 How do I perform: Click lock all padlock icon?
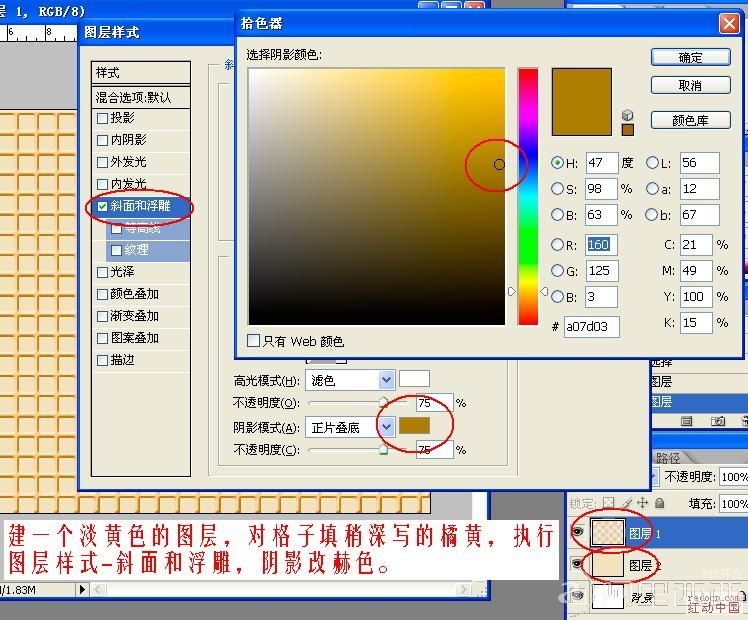(x=659, y=503)
